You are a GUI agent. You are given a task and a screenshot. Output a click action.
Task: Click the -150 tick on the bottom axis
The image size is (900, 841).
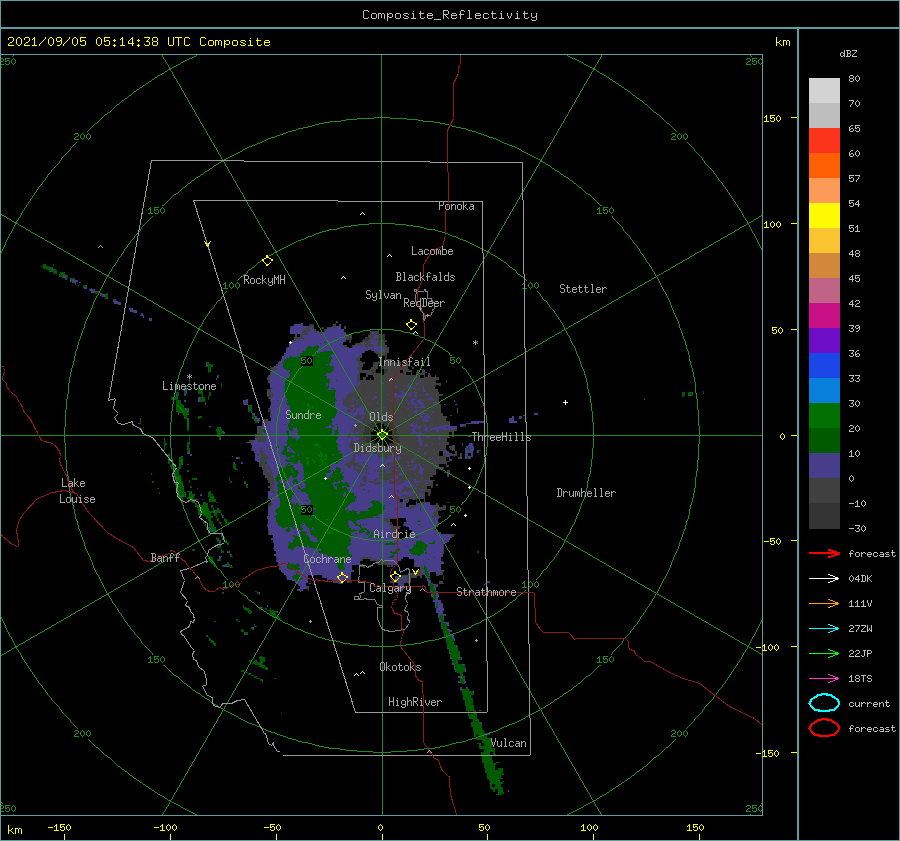pyautogui.click(x=59, y=827)
